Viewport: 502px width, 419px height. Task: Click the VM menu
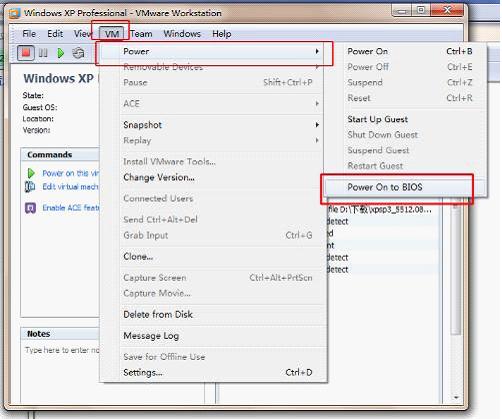click(x=112, y=34)
